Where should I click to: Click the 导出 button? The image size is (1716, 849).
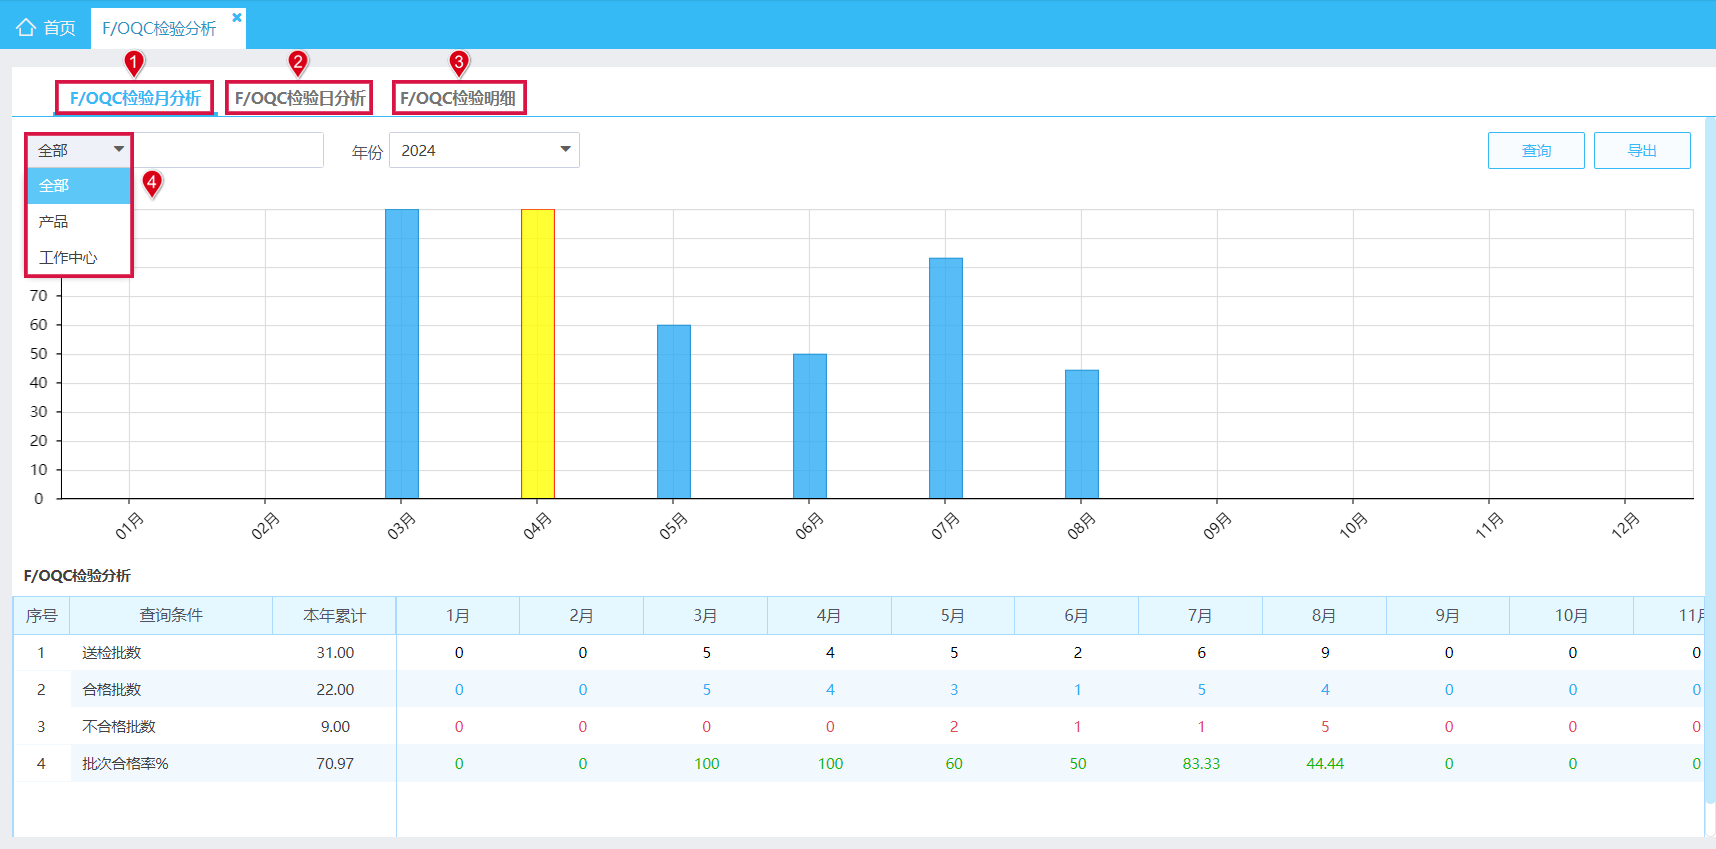[1642, 150]
